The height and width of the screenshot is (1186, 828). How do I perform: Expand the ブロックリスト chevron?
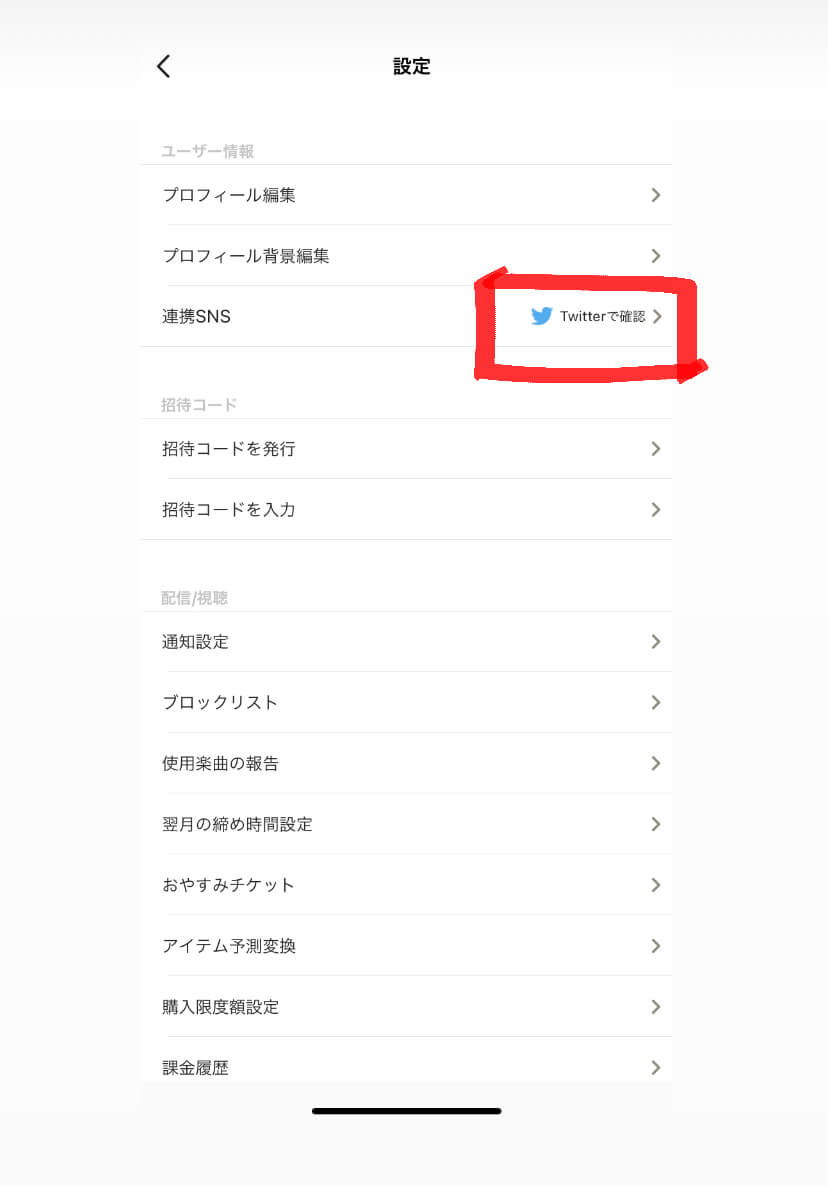(656, 702)
